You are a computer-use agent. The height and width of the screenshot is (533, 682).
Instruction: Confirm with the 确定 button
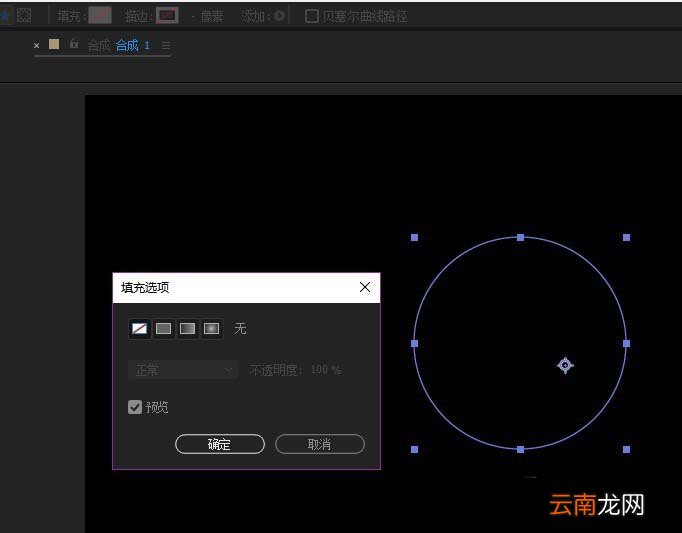pyautogui.click(x=220, y=444)
